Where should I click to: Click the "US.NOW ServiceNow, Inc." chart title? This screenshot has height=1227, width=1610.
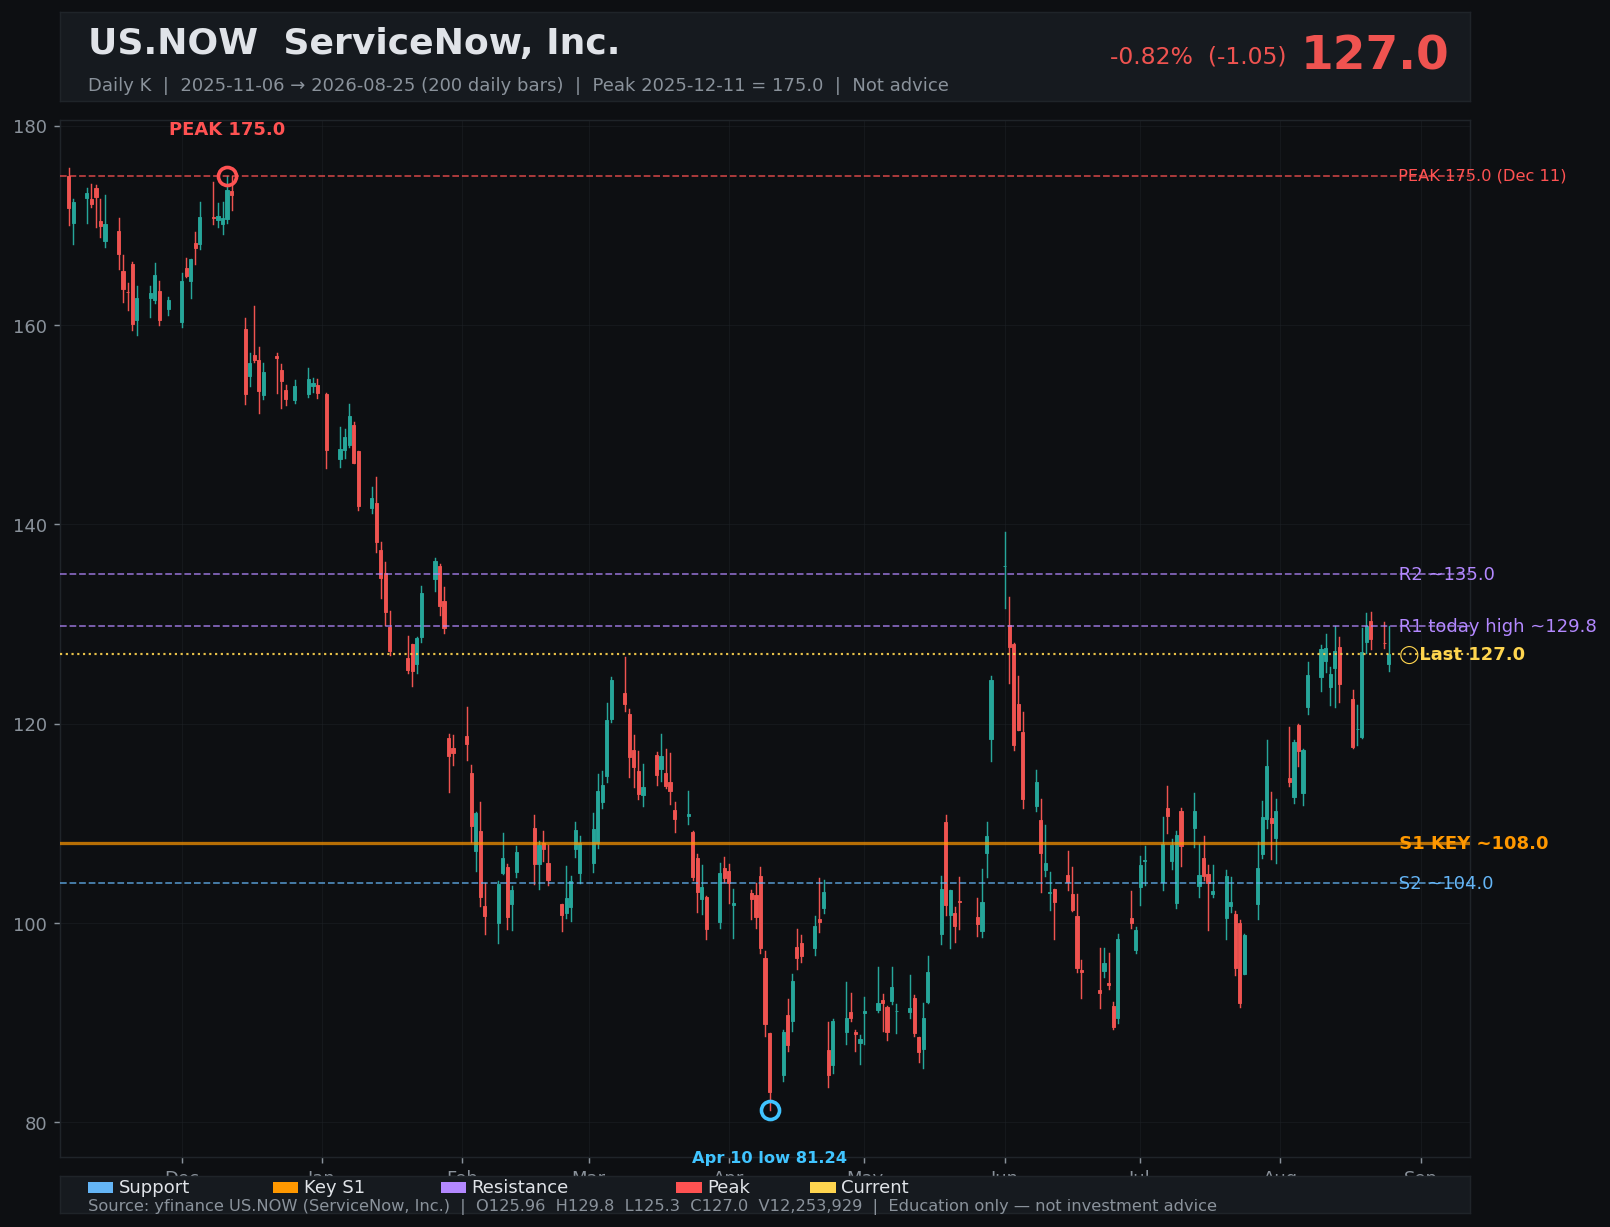click(x=354, y=43)
